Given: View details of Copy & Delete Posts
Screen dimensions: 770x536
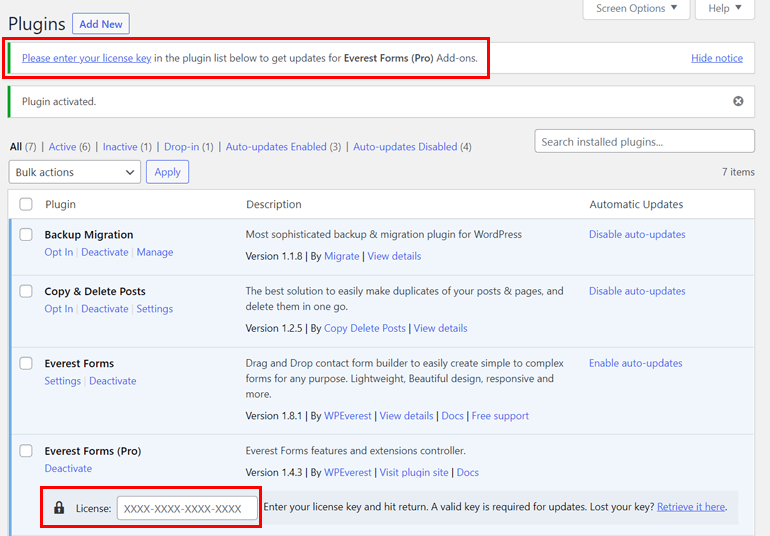Looking at the screenshot, I should [x=440, y=328].
